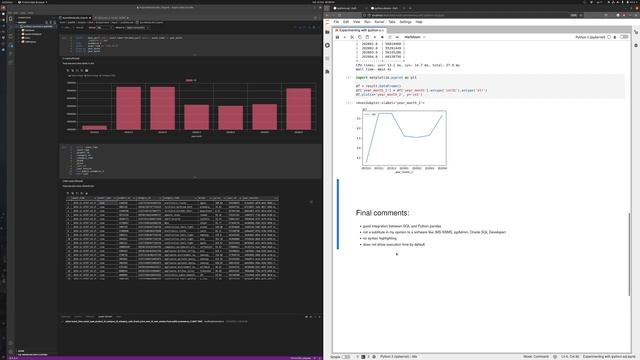This screenshot has height=360, width=640.
Task: Click the Python 3 (ipykernel) kernel name
Action: tap(590, 37)
